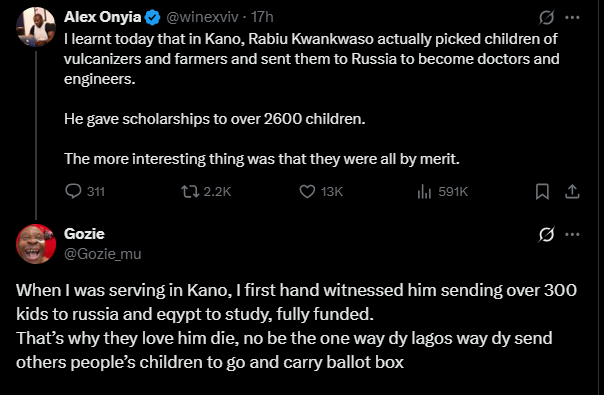Click the Grok icon on Gozie's tweet
Image resolution: width=604 pixels, height=395 pixels.
coord(546,234)
